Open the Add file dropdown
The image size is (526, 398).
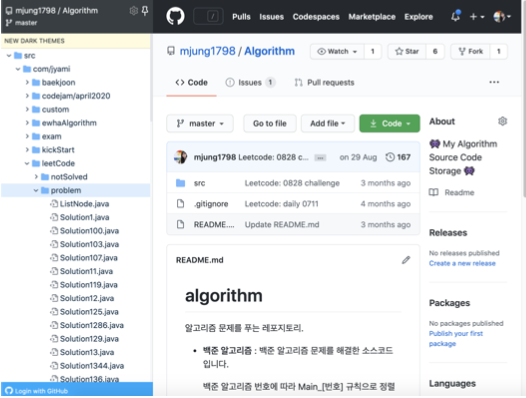[327, 123]
